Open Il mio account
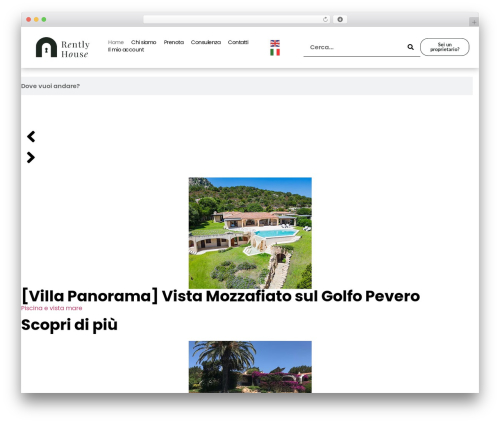The height and width of the screenshot is (423, 500). tap(126, 50)
